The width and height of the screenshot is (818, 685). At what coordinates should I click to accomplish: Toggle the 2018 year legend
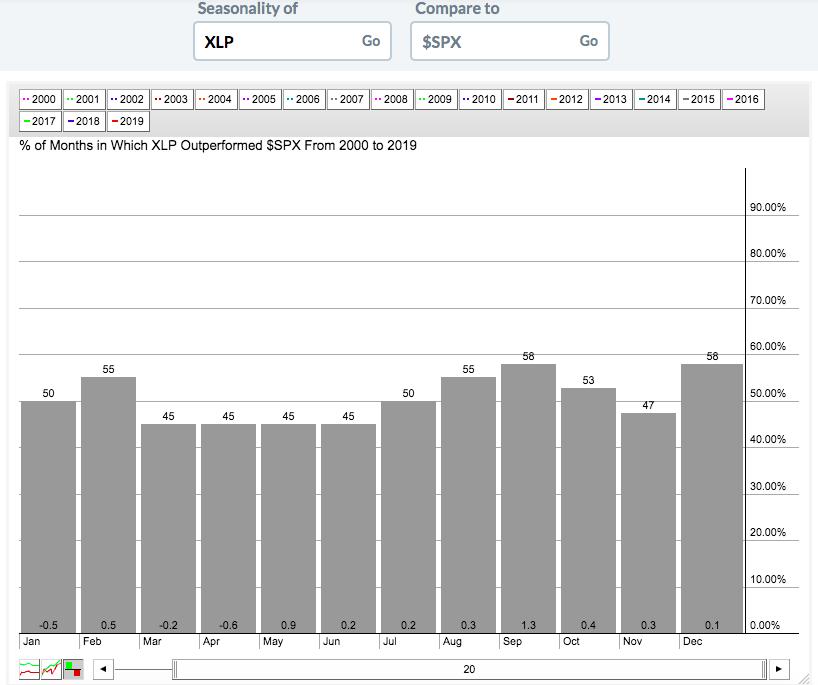[84, 121]
